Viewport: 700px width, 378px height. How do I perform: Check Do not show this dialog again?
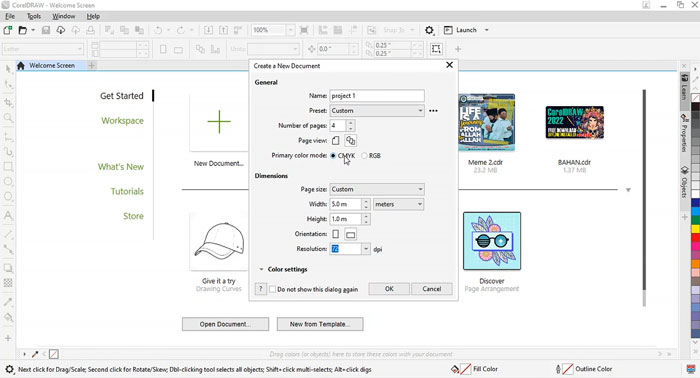[272, 289]
